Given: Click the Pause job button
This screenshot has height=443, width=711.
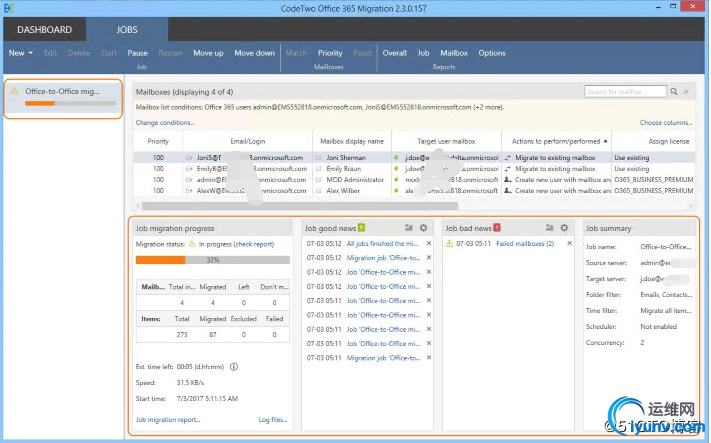Looking at the screenshot, I should (x=137, y=53).
